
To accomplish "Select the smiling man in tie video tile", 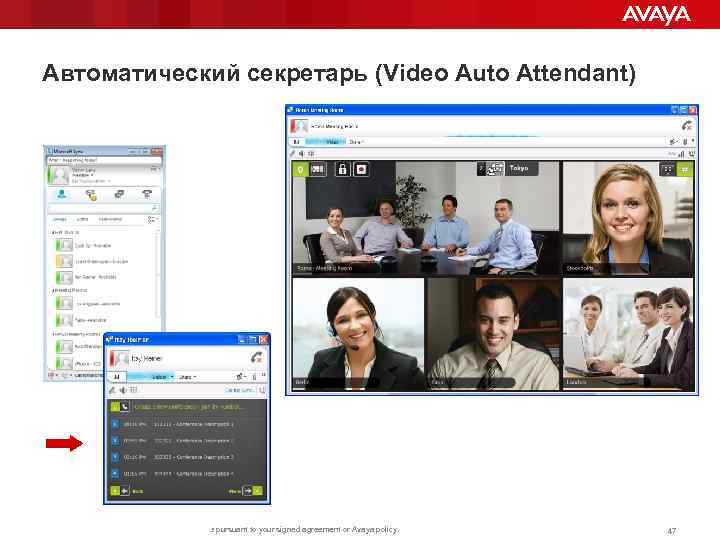I will 494,334.
